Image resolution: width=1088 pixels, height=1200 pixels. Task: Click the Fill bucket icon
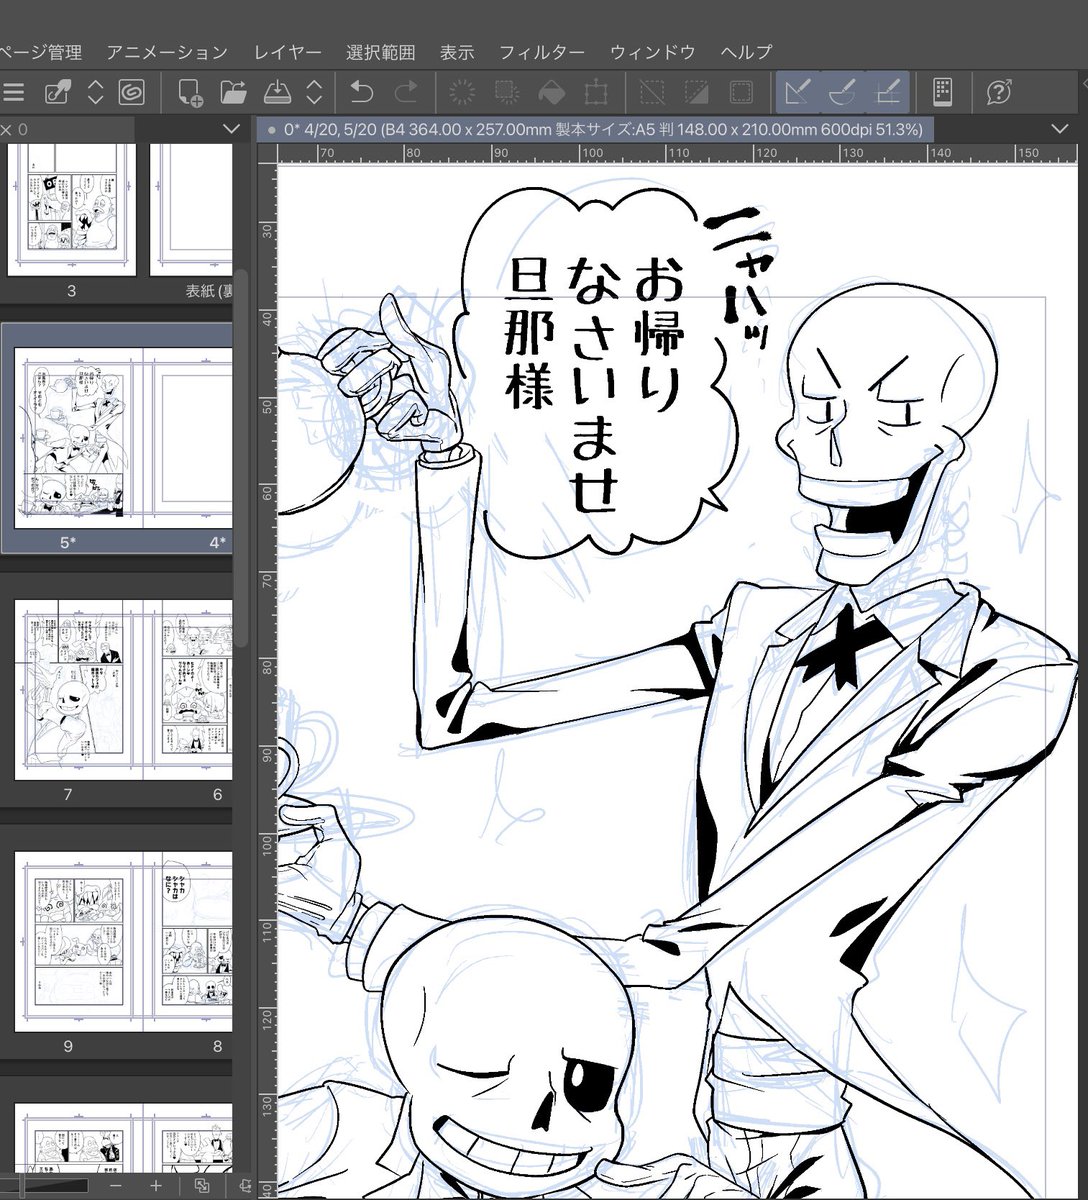551,93
